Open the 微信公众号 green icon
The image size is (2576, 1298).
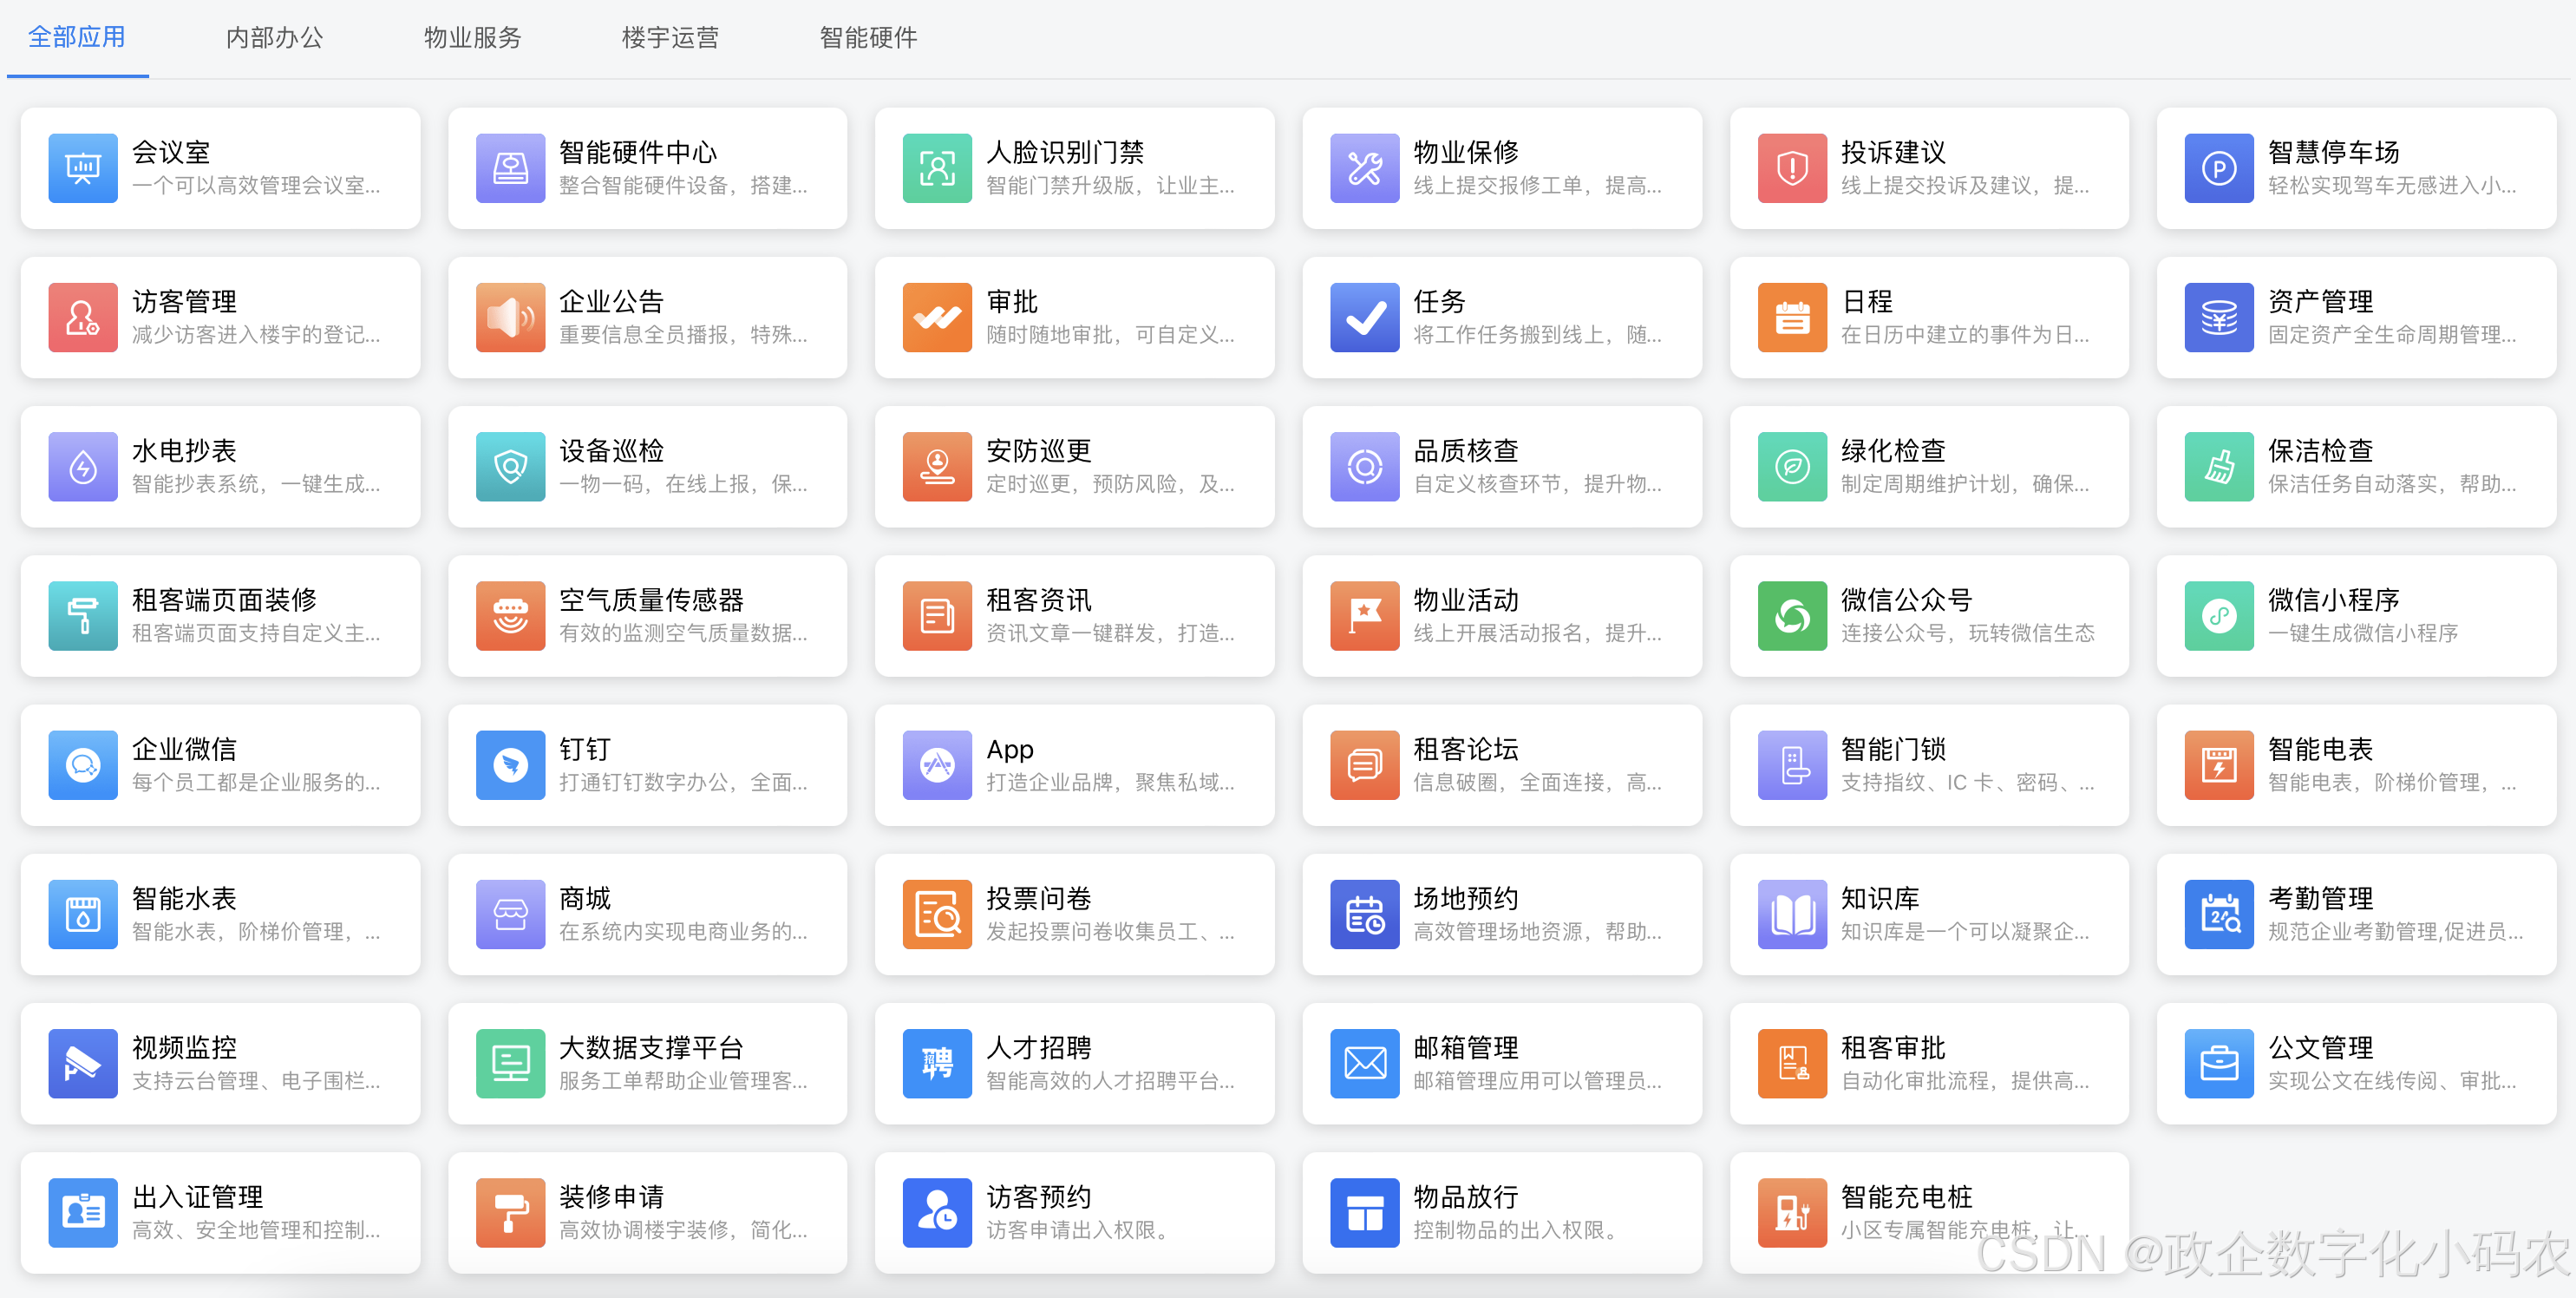pyautogui.click(x=1791, y=616)
